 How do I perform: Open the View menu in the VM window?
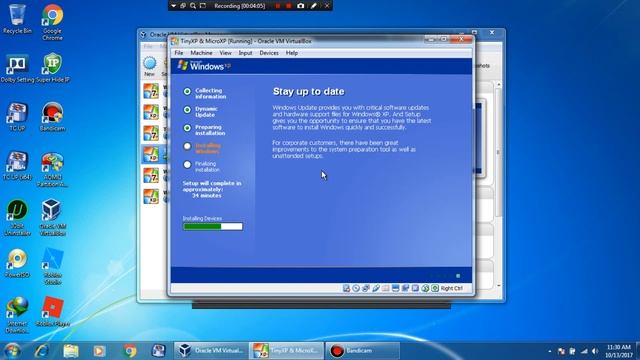point(225,53)
